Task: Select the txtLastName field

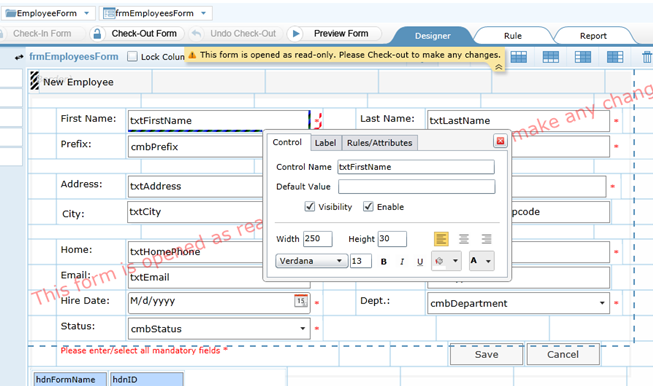Action: pyautogui.click(x=518, y=121)
